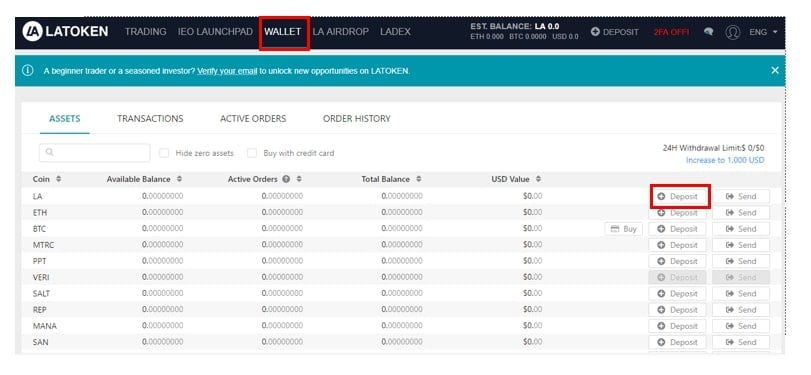The width and height of the screenshot is (811, 375).
Task: Open the TRADING menu
Action: (145, 32)
